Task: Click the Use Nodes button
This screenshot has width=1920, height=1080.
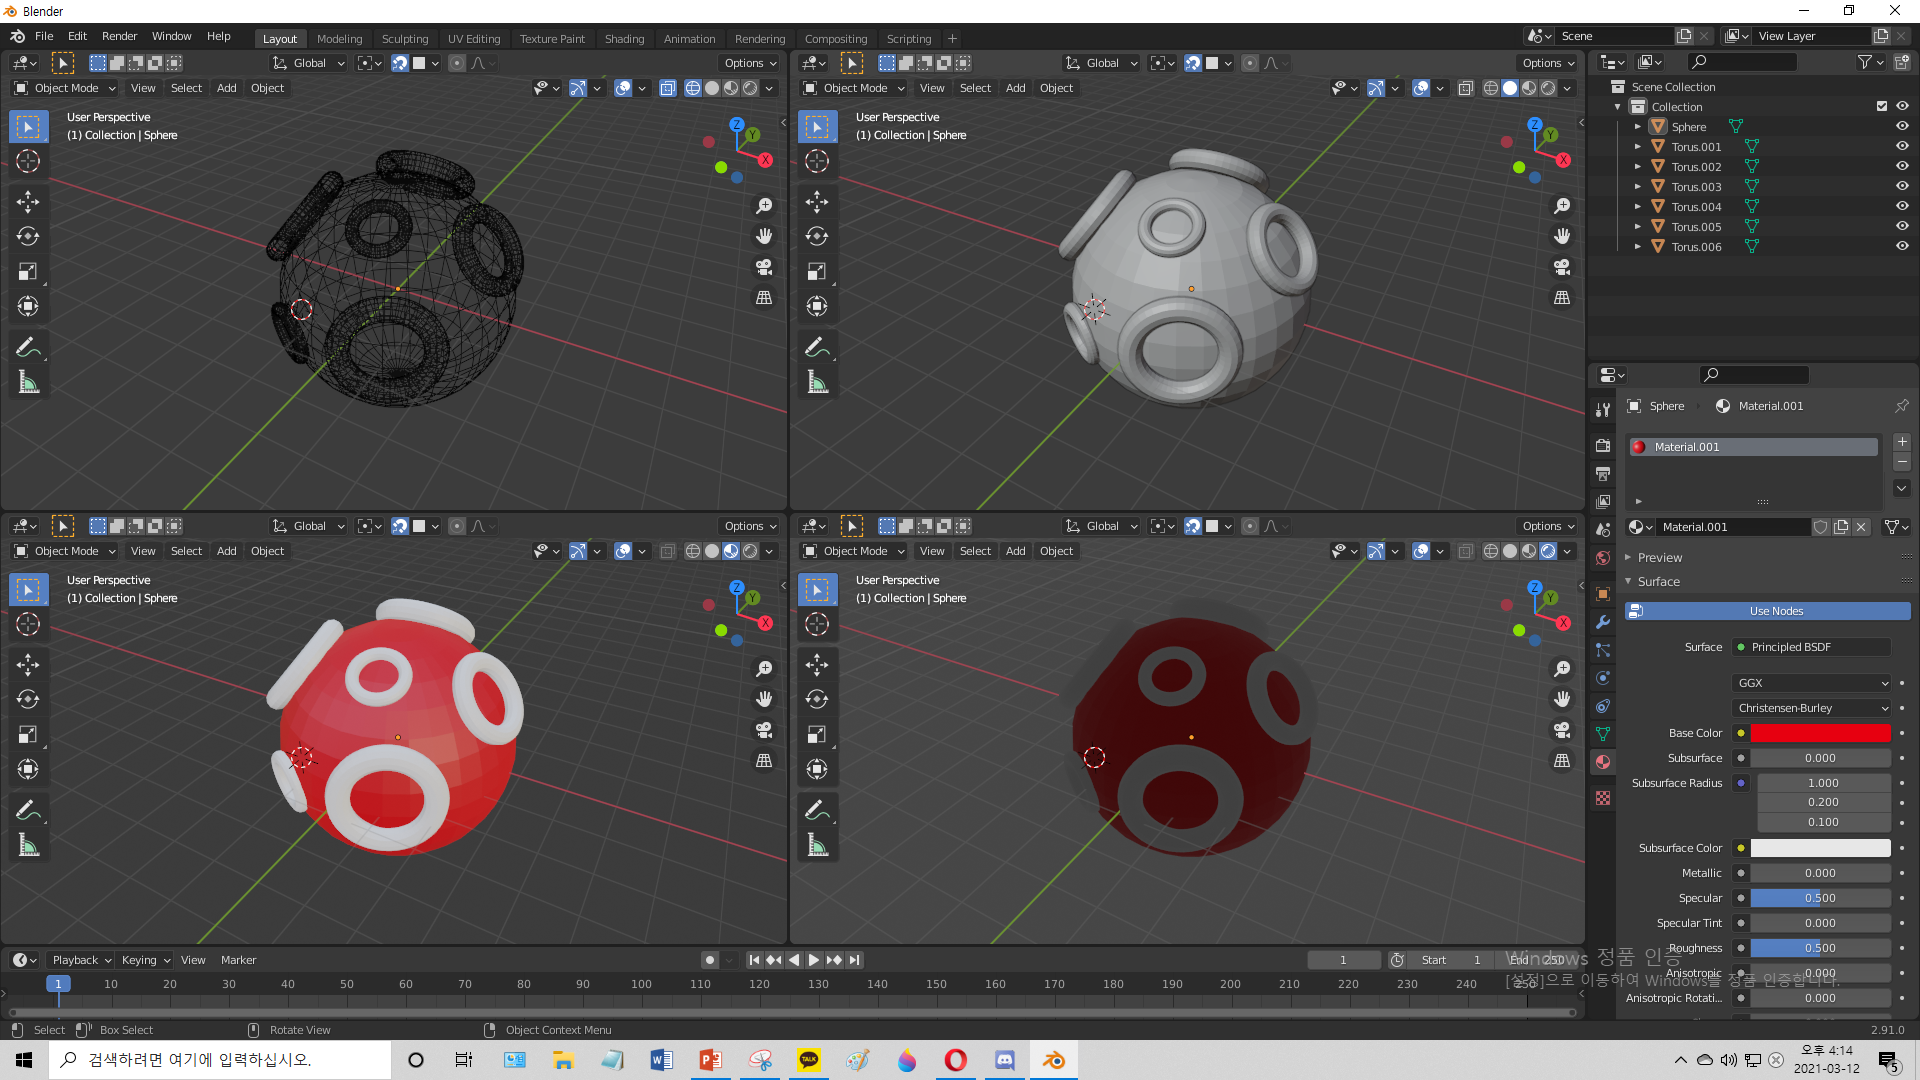Action: (1776, 611)
